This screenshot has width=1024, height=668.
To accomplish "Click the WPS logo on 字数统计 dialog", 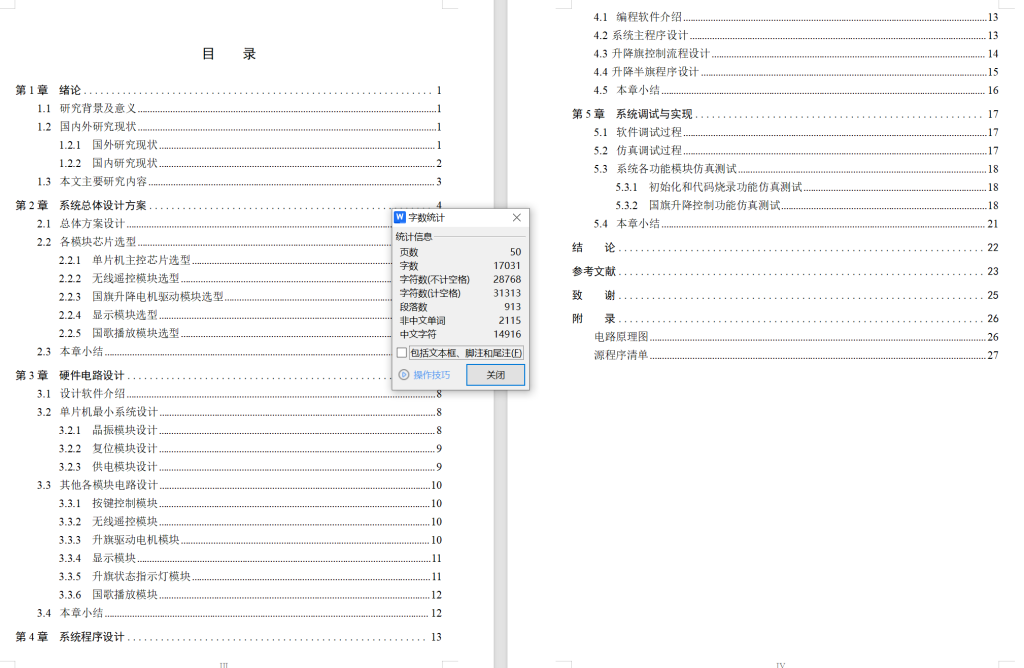I will click(x=402, y=218).
